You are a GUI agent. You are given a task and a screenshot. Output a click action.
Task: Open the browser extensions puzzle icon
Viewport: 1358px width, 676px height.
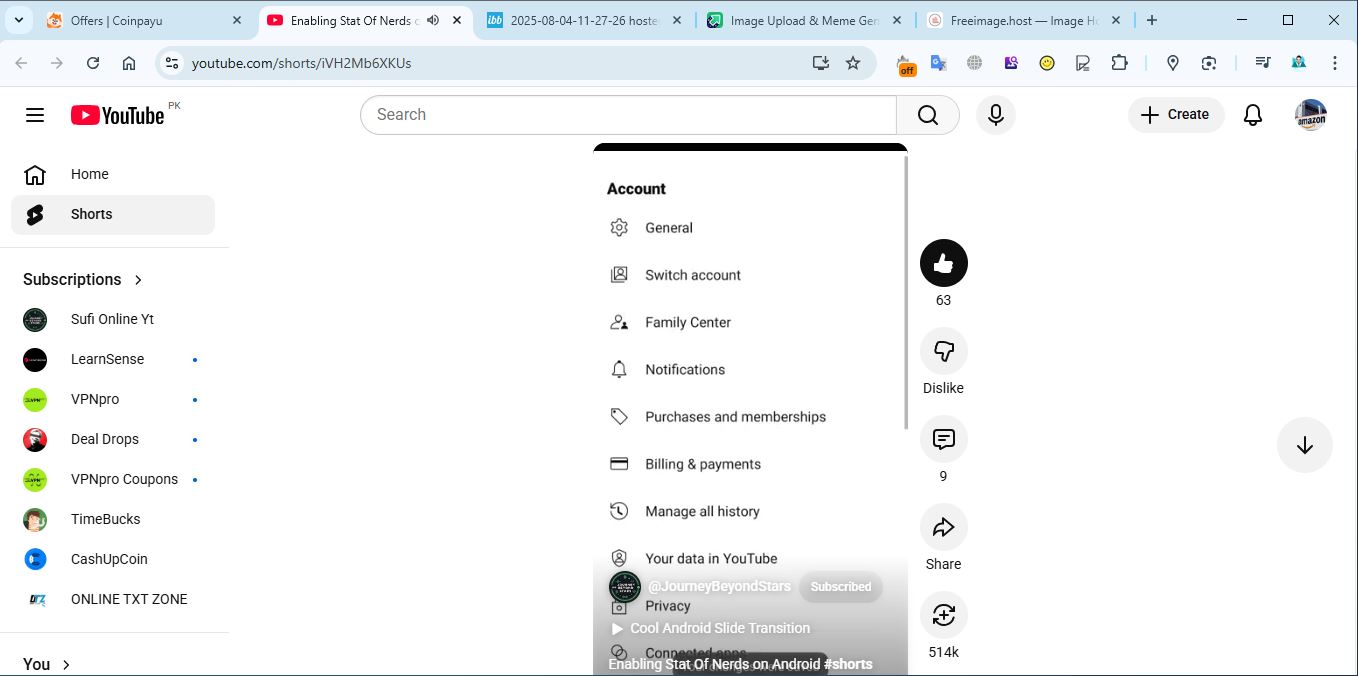click(x=1119, y=63)
